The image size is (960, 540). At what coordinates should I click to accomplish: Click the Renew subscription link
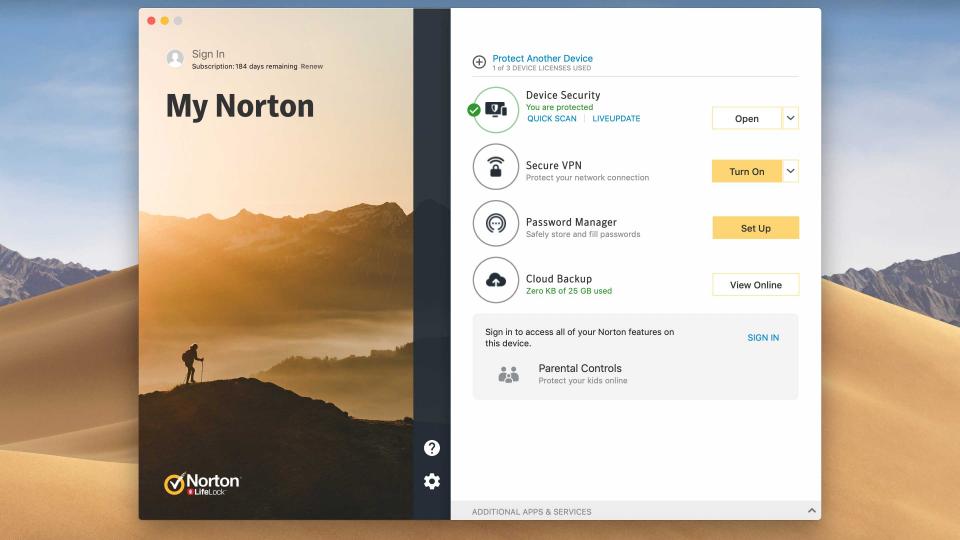(312, 66)
